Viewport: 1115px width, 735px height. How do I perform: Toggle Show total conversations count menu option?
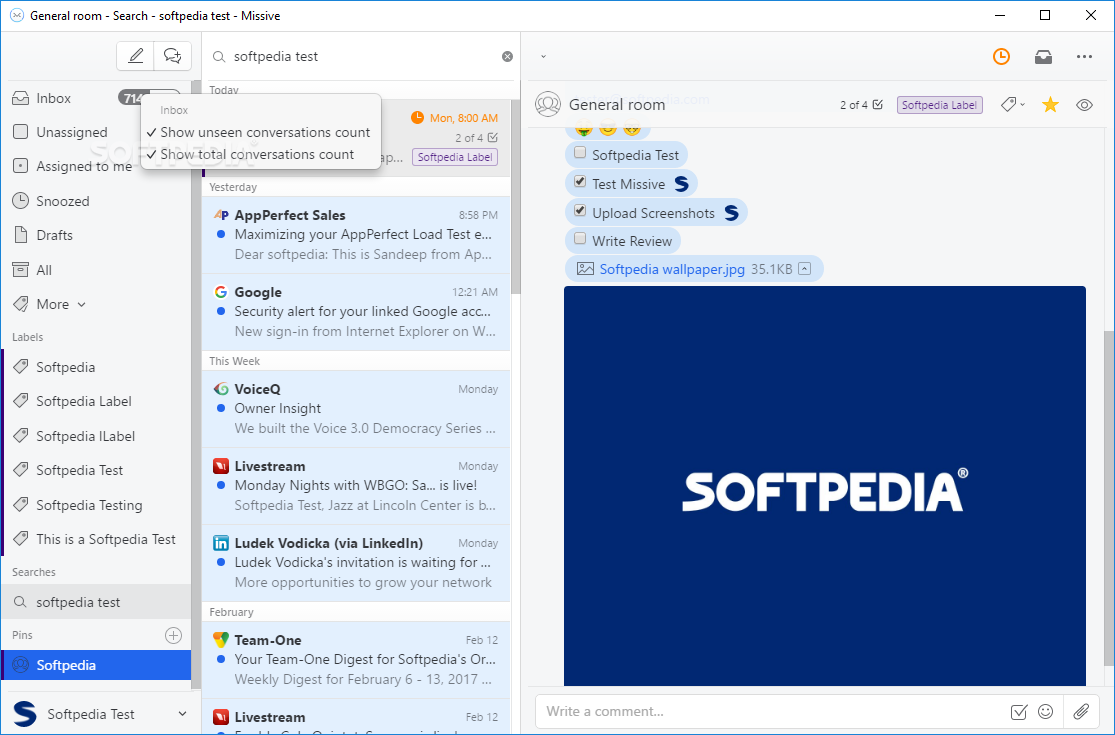pos(260,154)
